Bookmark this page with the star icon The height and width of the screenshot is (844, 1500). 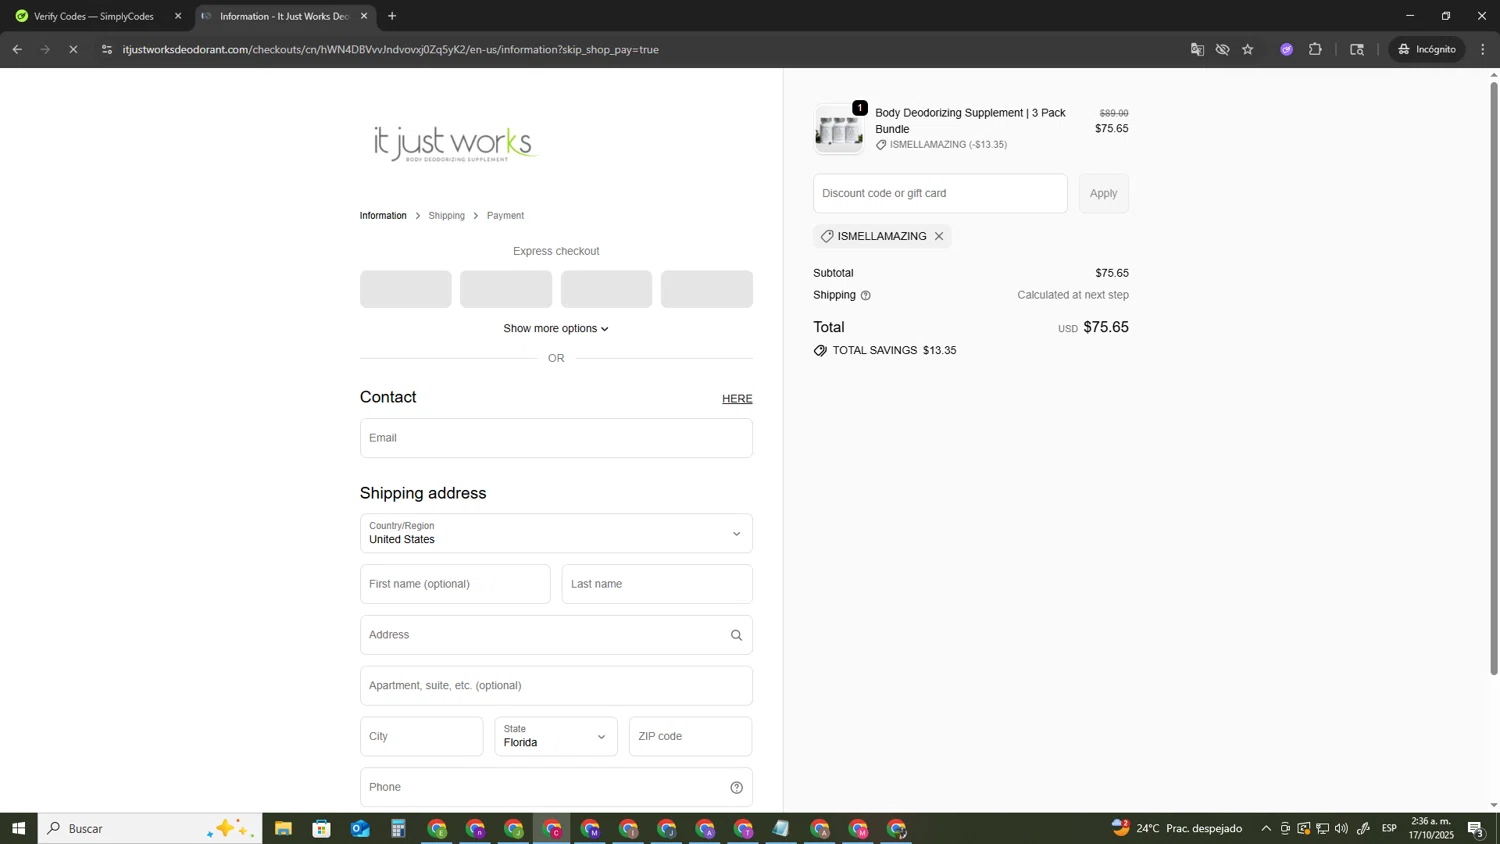click(1248, 49)
